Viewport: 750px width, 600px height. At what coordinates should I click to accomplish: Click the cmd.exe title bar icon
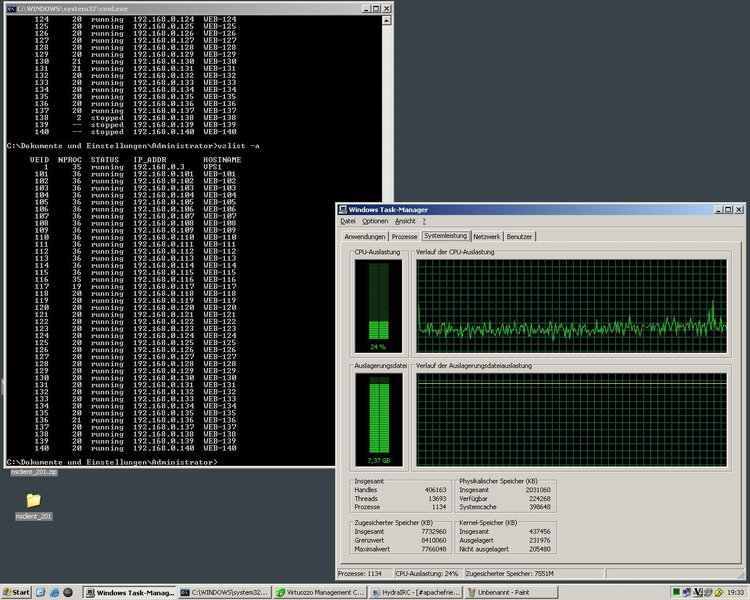pyautogui.click(x=7, y=7)
